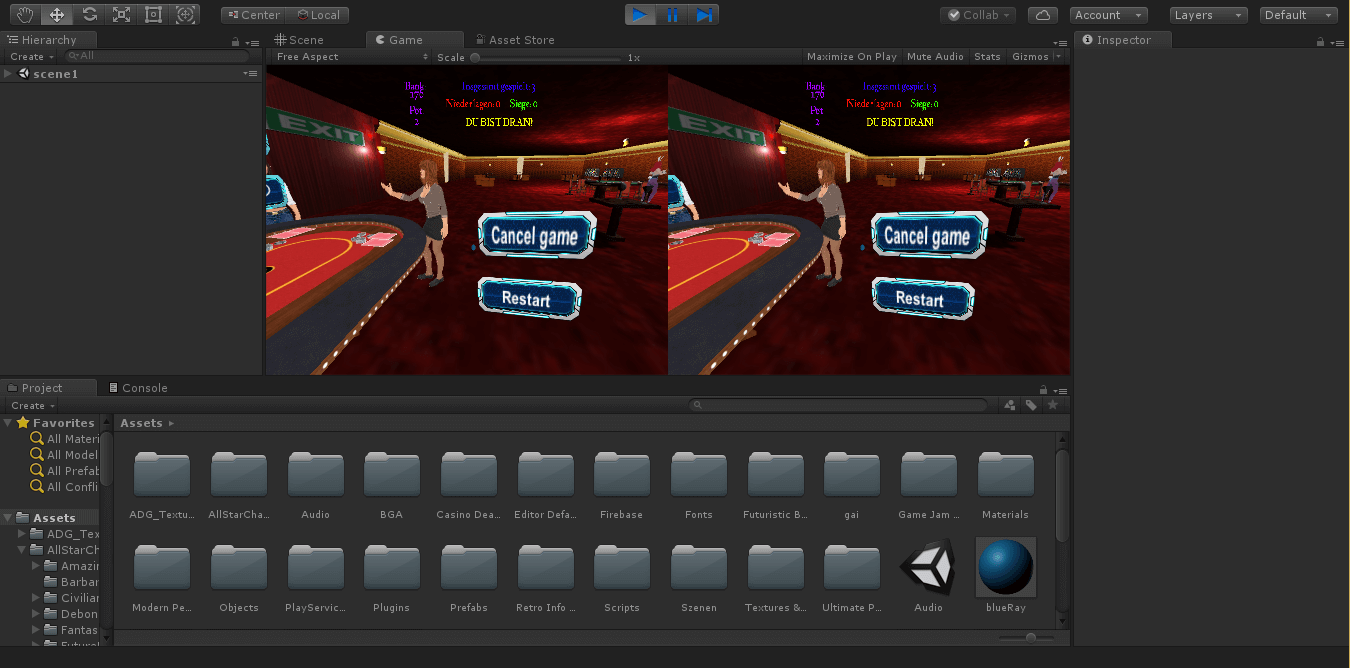Open the Asset Store tab

(x=513, y=40)
